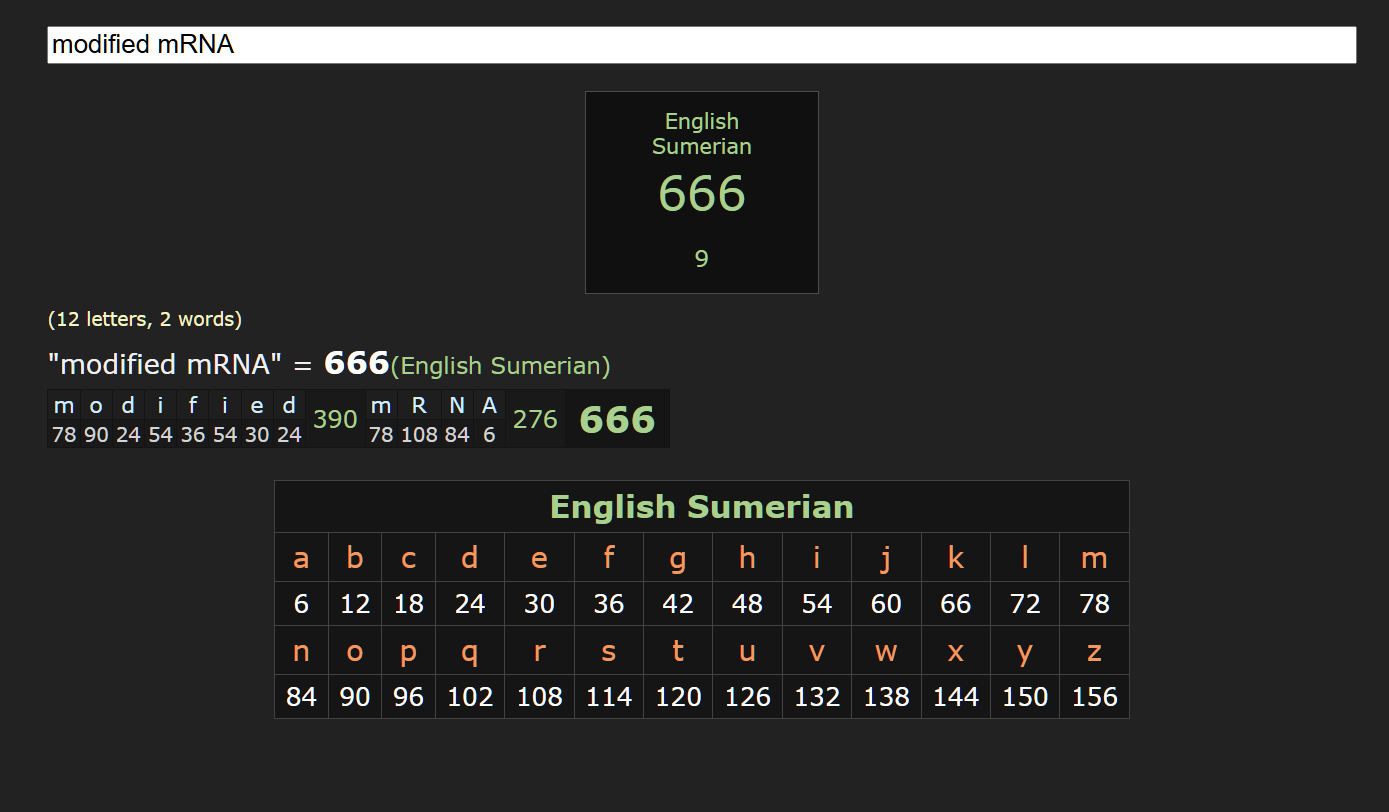
Task: Click letter "h" in the cipher table
Action: point(747,558)
